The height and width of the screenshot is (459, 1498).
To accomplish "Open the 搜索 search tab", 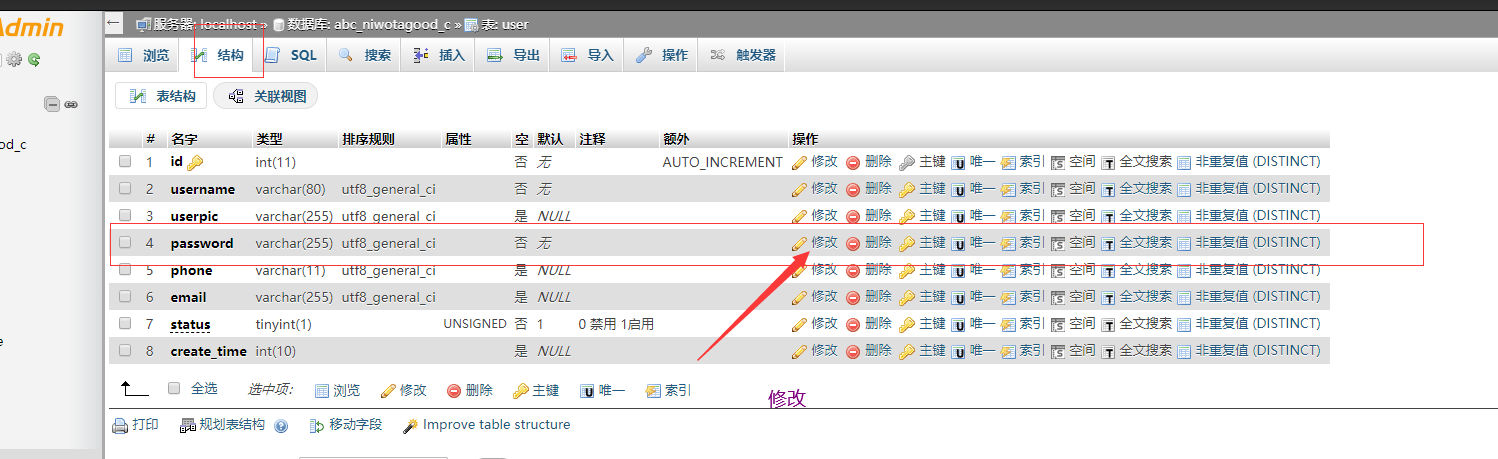I will click(364, 55).
